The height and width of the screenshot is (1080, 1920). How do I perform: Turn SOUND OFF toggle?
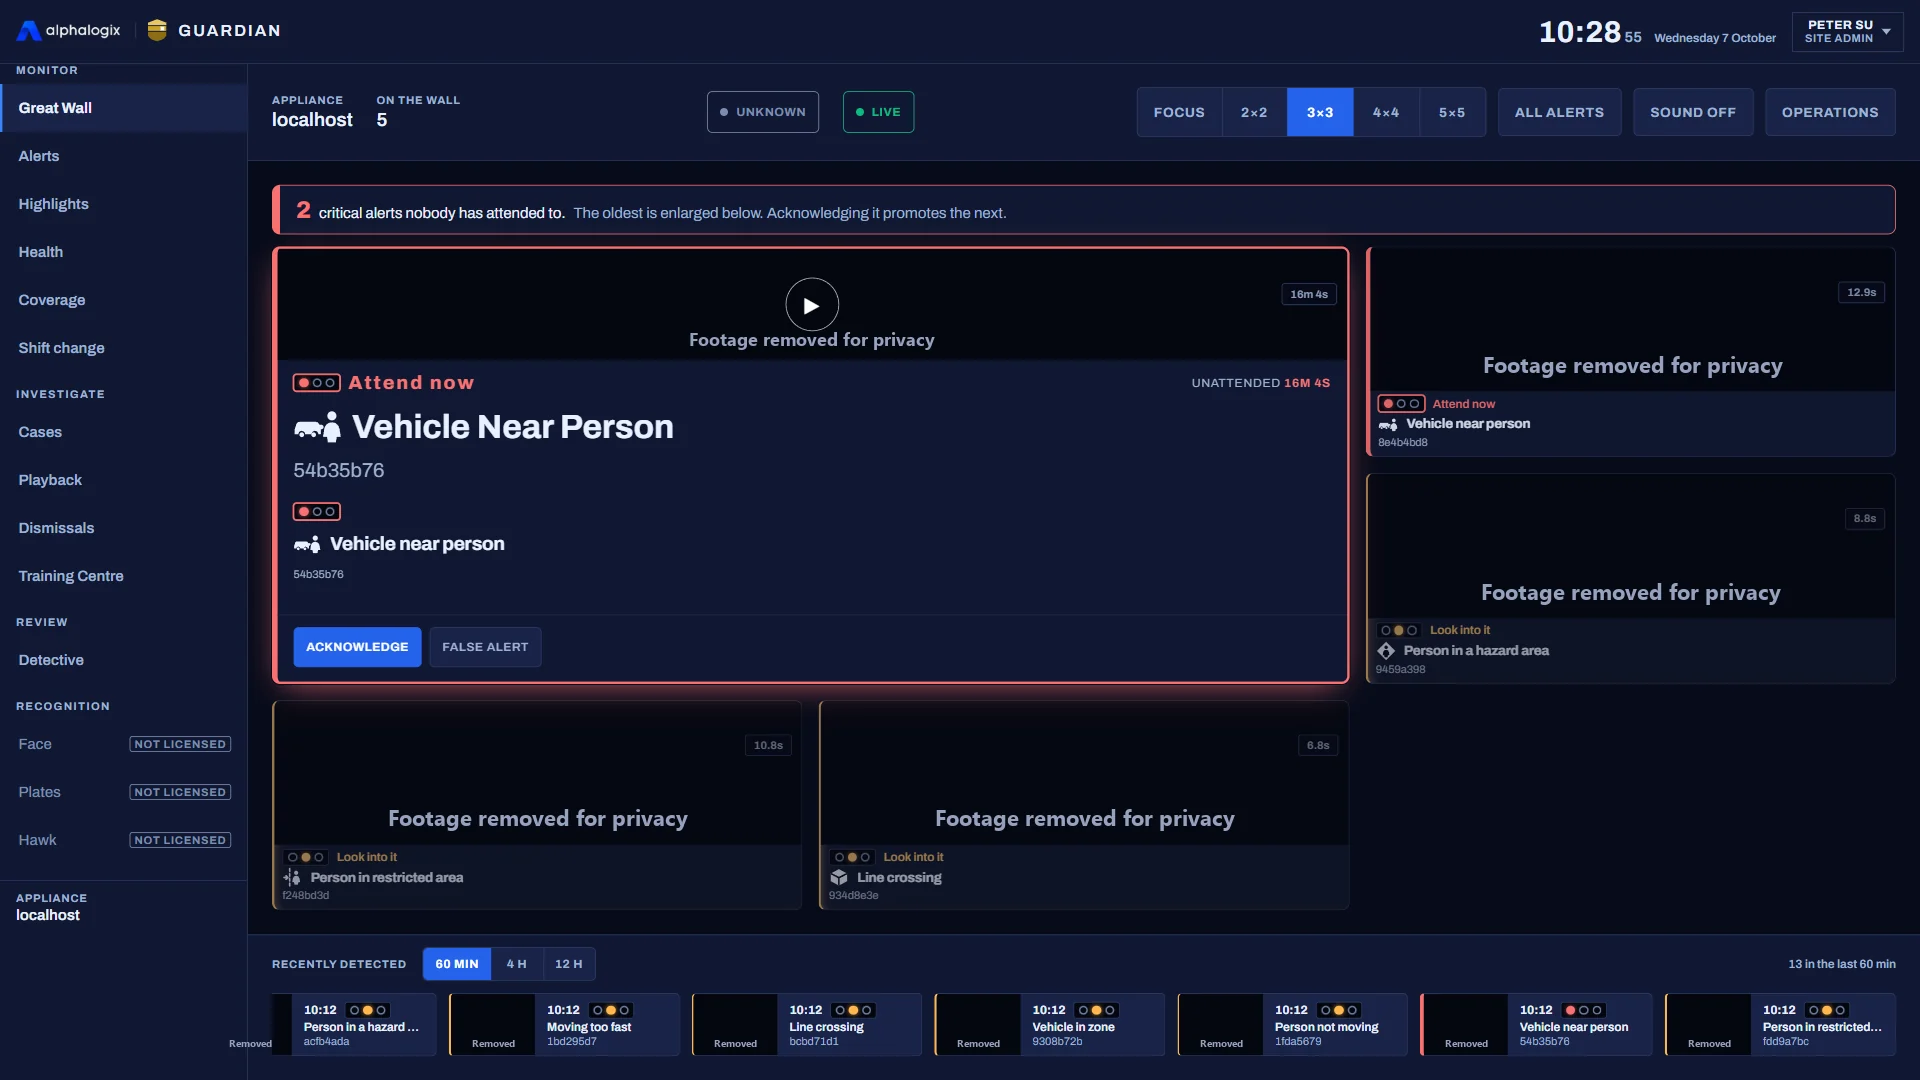(x=1693, y=112)
